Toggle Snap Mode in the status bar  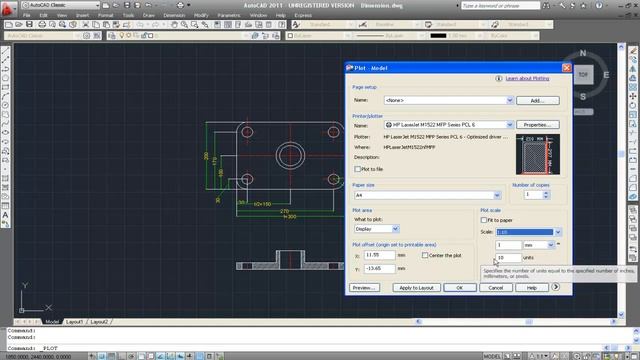[102, 356]
